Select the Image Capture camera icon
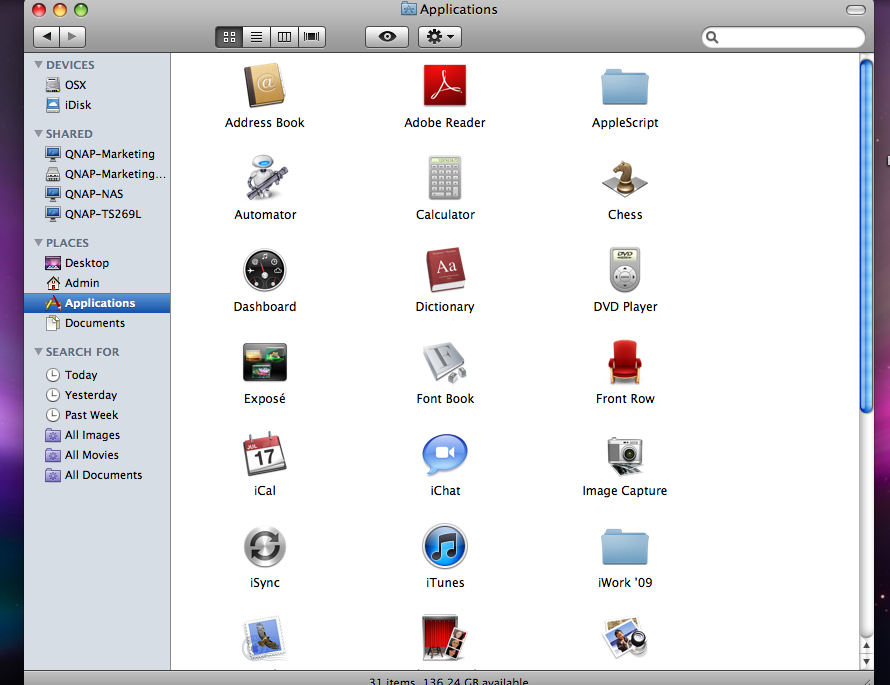 pos(624,455)
